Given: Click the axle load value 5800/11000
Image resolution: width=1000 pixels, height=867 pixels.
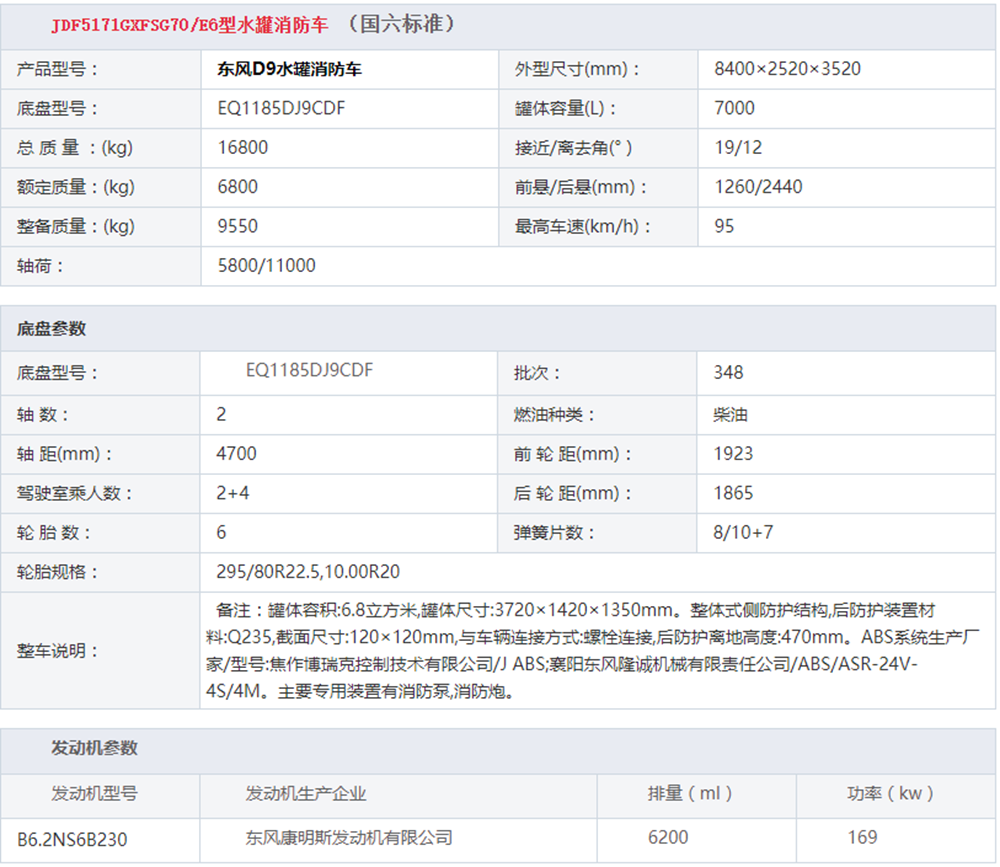Looking at the screenshot, I should pos(267,266).
